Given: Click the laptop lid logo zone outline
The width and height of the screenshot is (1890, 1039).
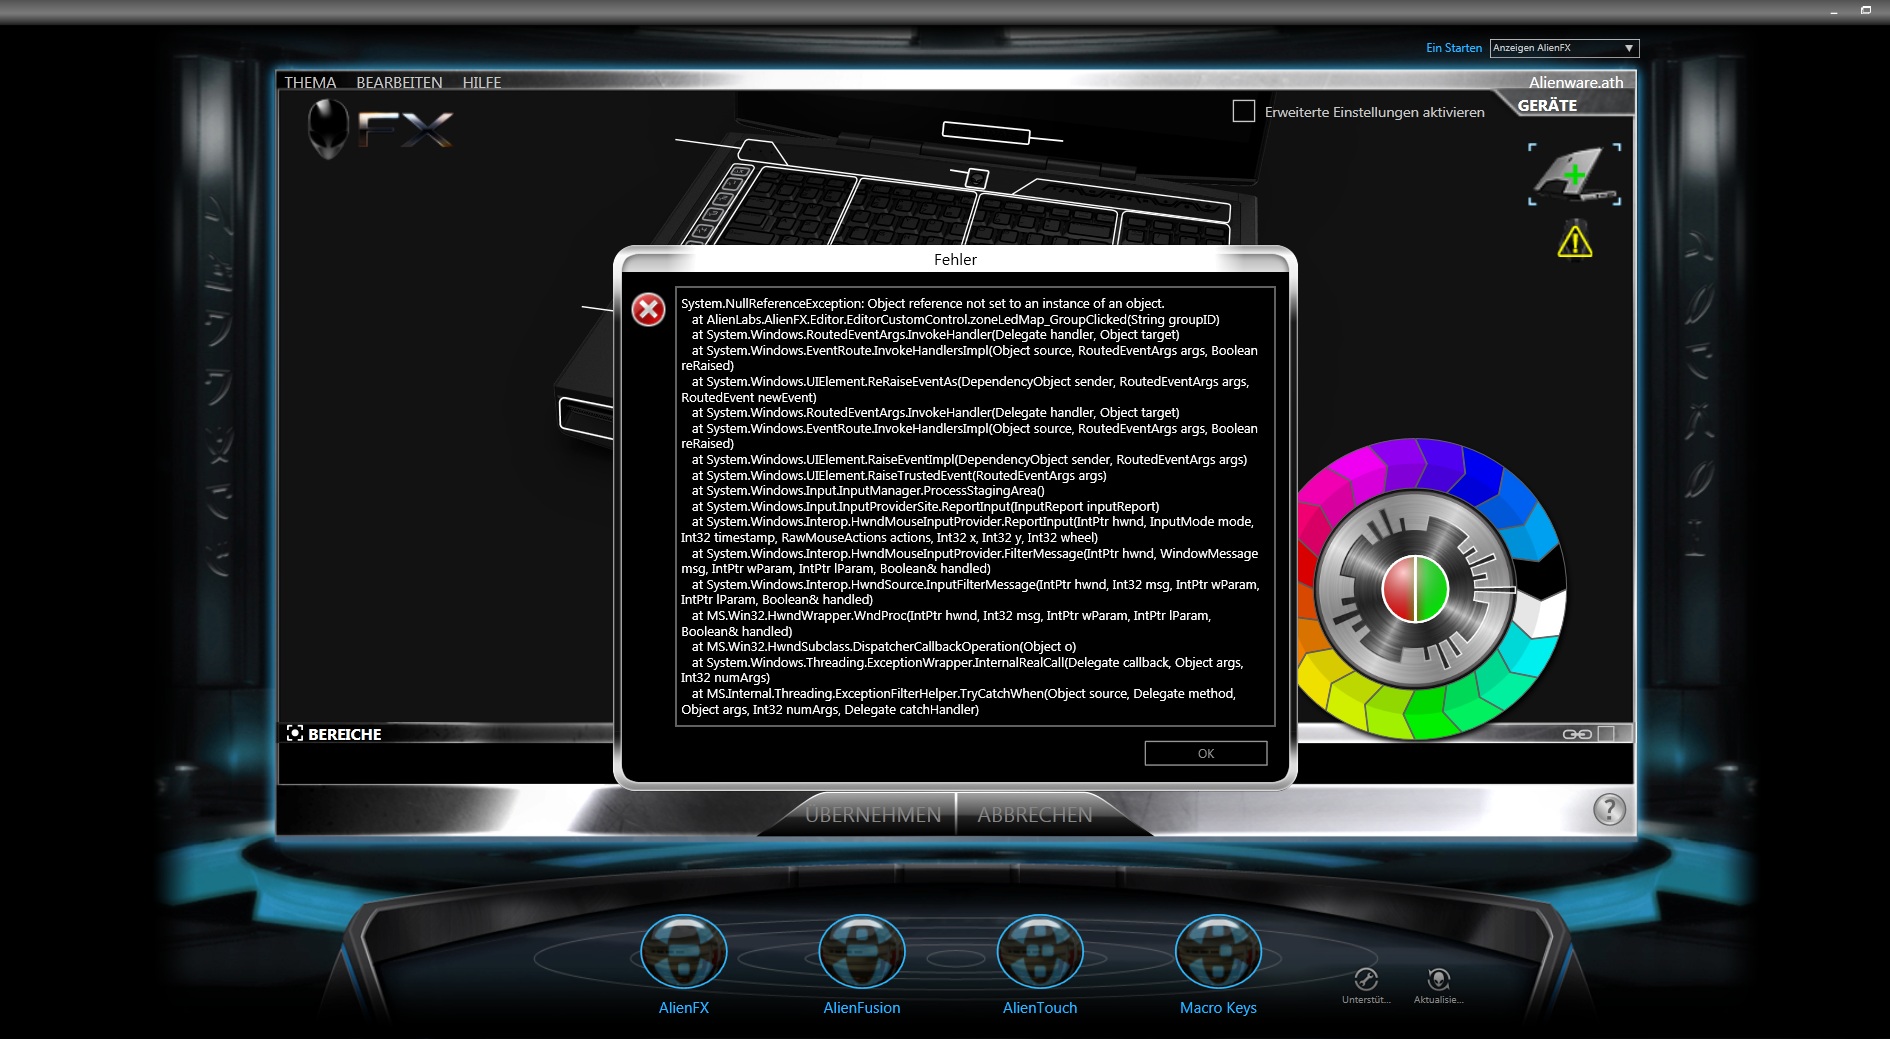Looking at the screenshot, I should (986, 132).
